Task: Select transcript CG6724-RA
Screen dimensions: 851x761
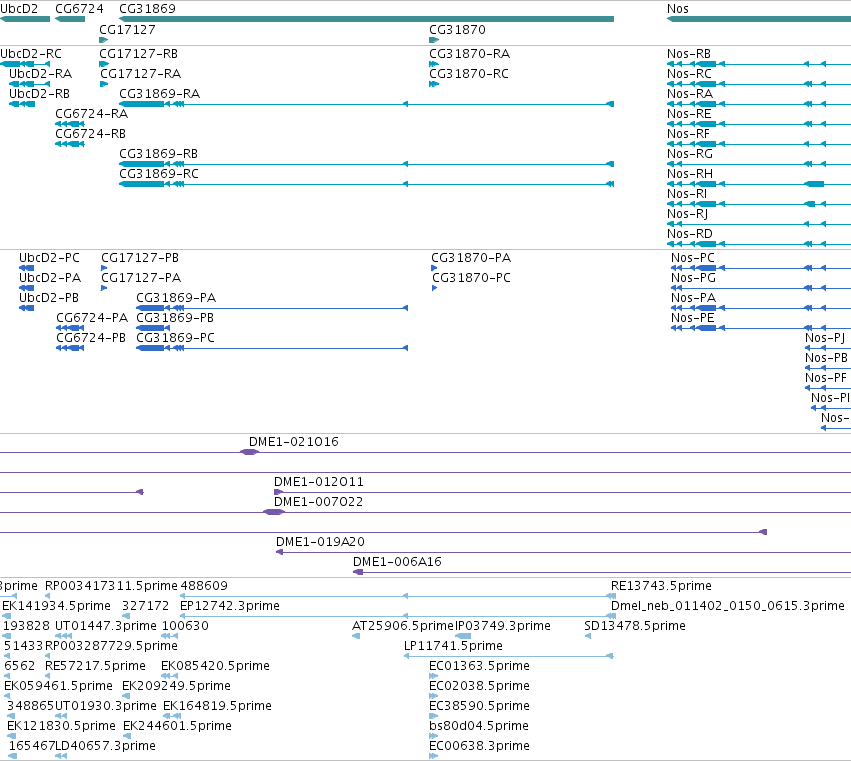Action: click(92, 114)
